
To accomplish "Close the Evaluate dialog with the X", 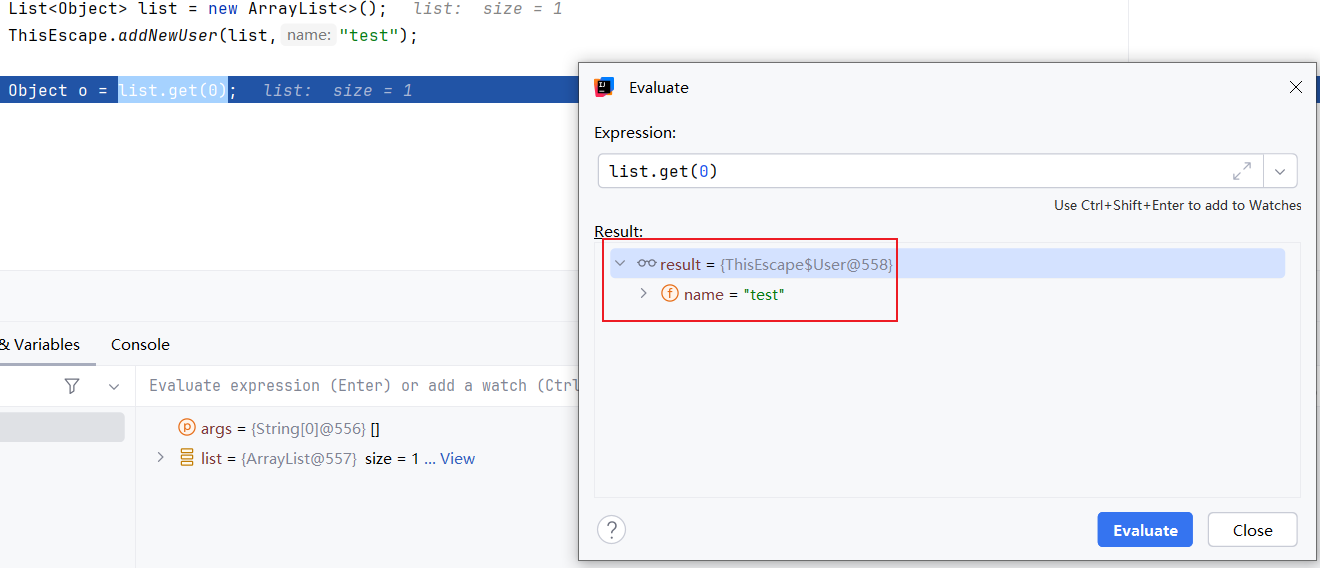I will tap(1295, 87).
